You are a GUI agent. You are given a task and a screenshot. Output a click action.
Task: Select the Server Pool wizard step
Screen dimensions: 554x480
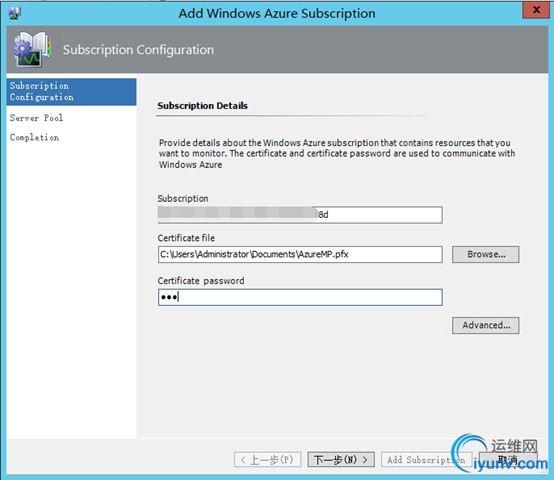[36, 118]
